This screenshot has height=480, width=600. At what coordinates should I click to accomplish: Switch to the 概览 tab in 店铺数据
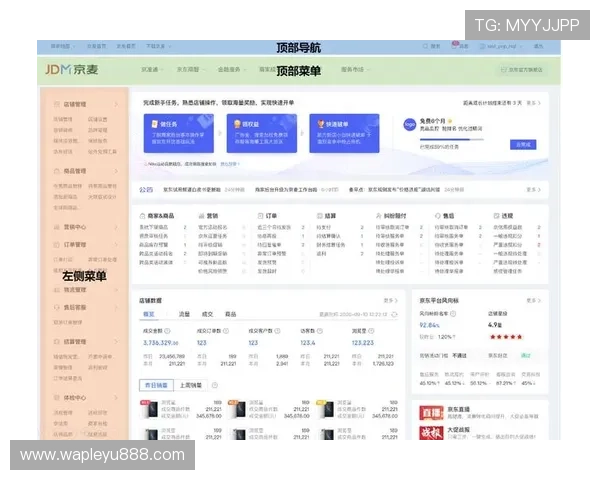tap(148, 314)
